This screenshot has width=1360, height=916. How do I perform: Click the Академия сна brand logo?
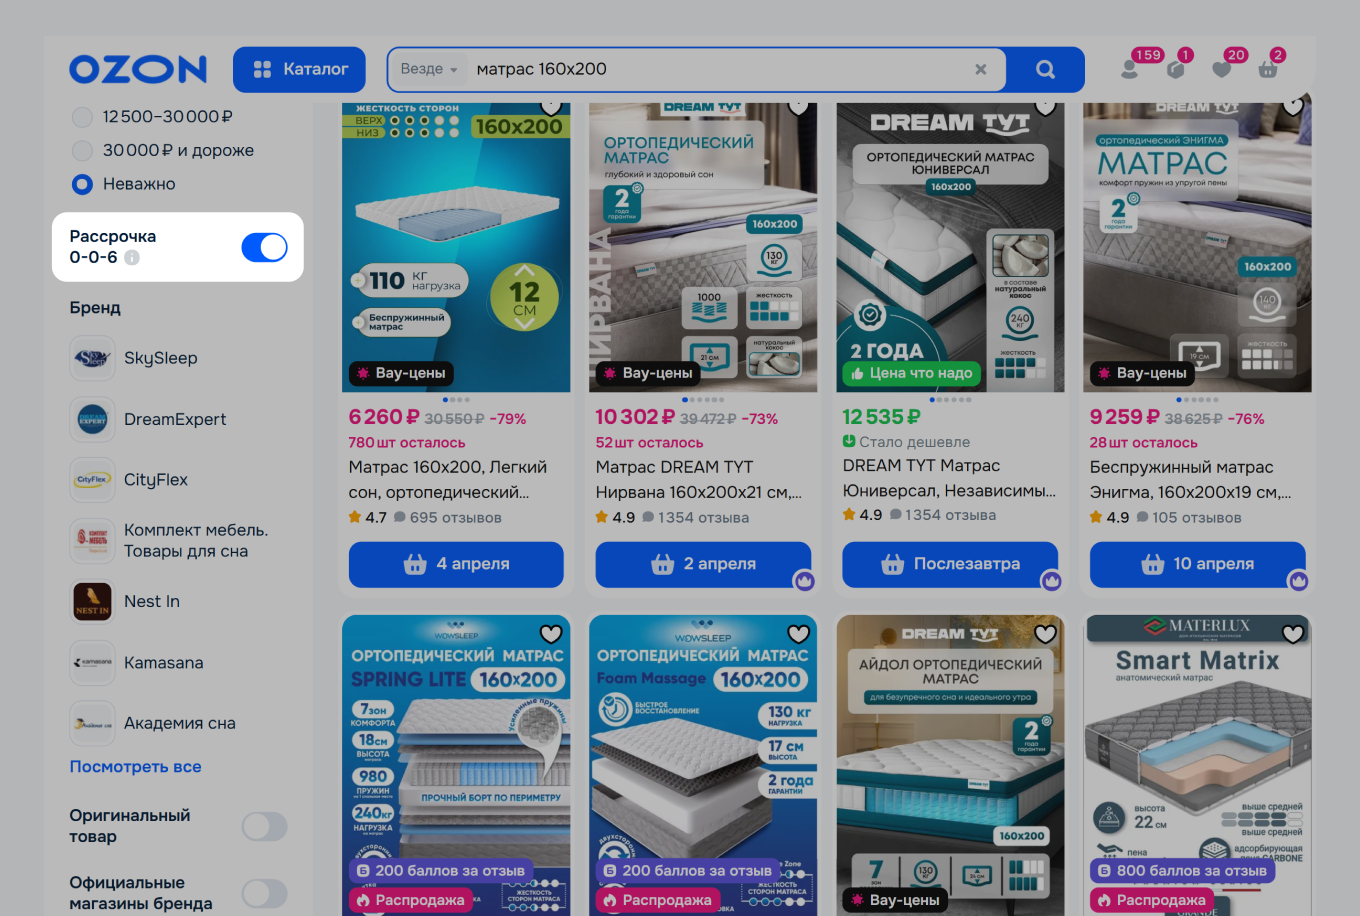click(92, 723)
